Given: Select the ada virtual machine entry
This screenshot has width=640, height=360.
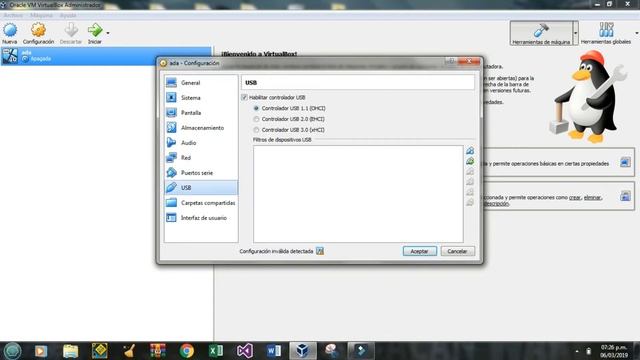Looking at the screenshot, I should 106,56.
